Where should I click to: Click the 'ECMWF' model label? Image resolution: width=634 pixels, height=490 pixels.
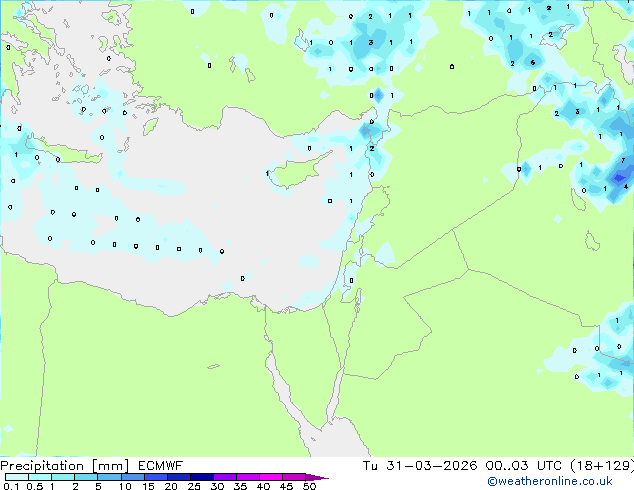click(x=161, y=466)
